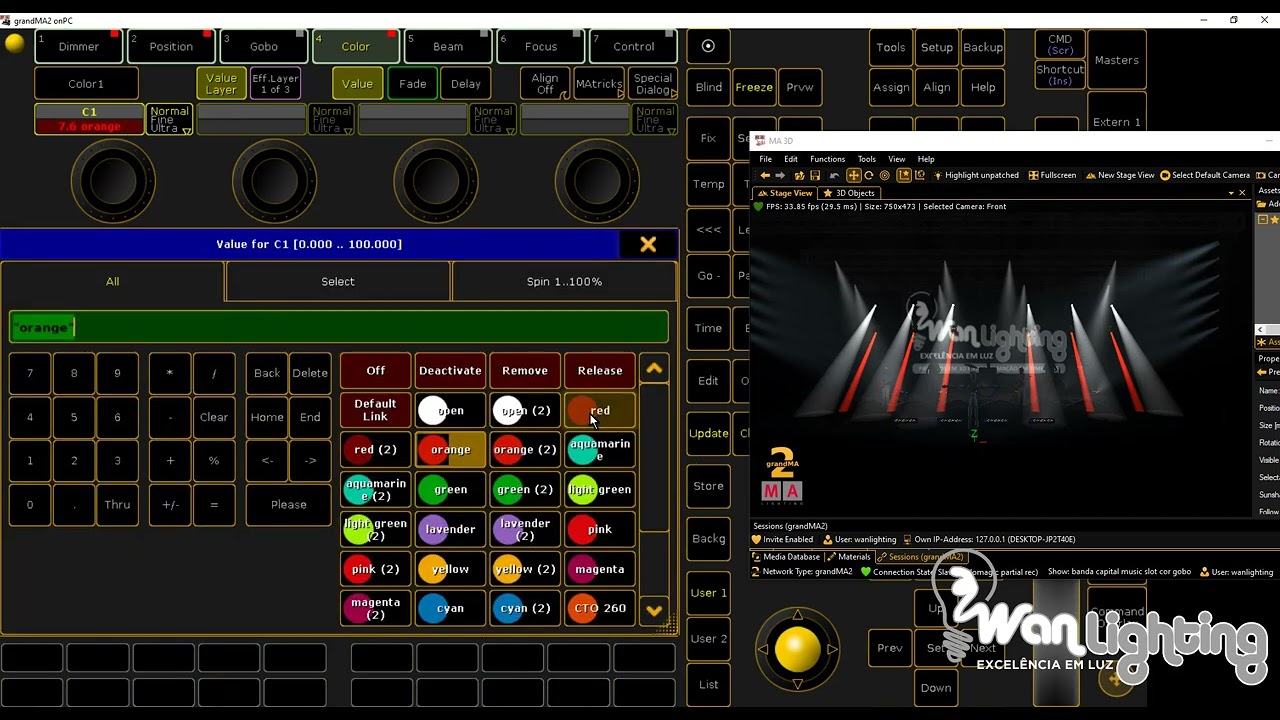Open the Materials tab in MA 3D

tap(849, 557)
